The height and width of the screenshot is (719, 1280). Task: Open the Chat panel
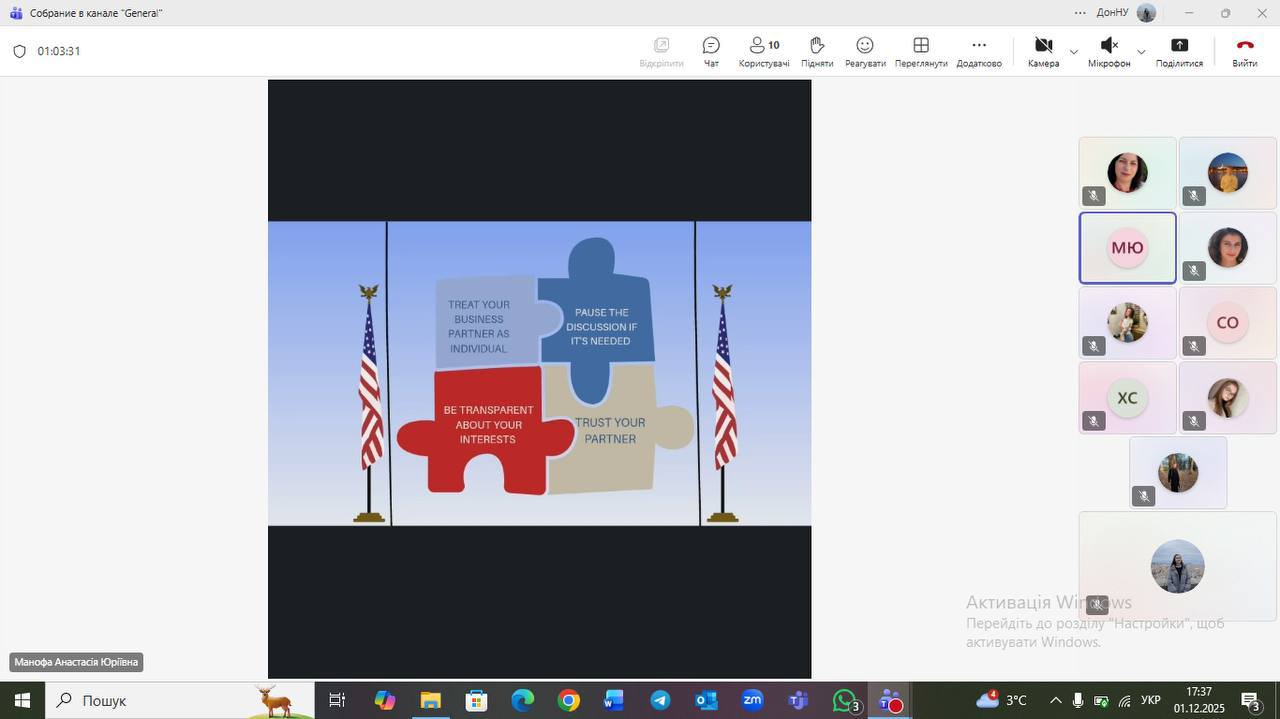[x=711, y=51]
